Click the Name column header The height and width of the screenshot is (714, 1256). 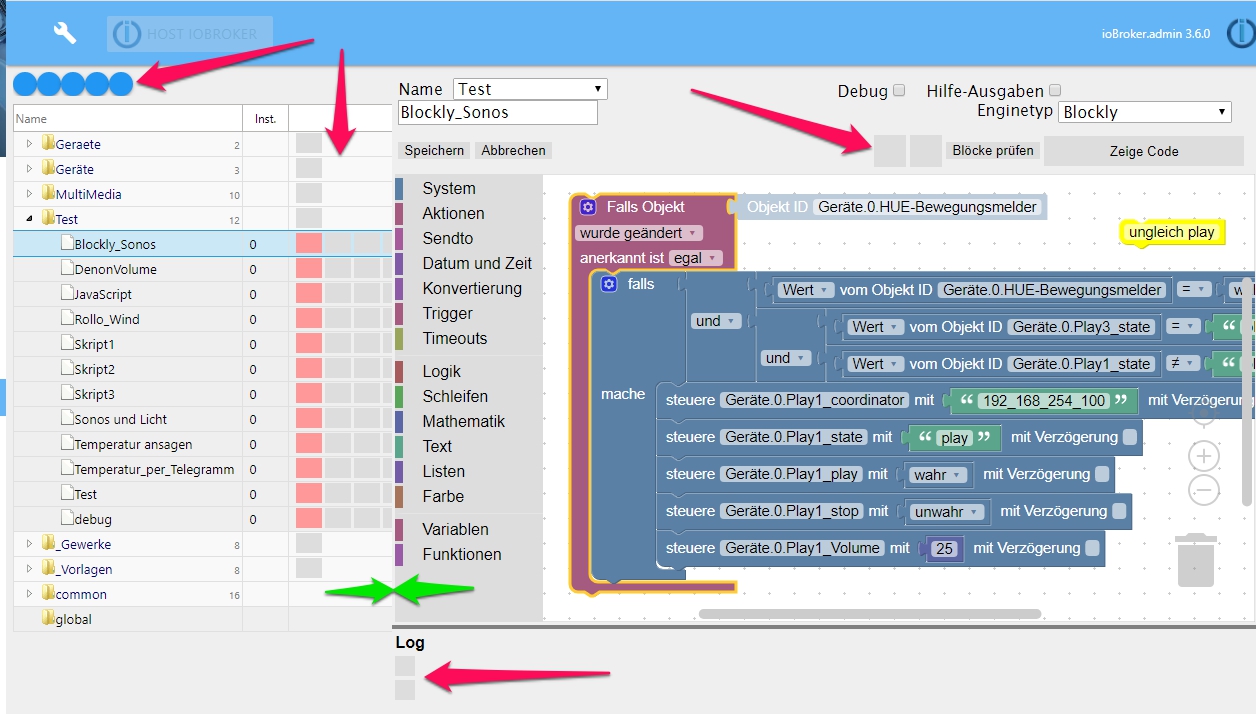click(128, 119)
